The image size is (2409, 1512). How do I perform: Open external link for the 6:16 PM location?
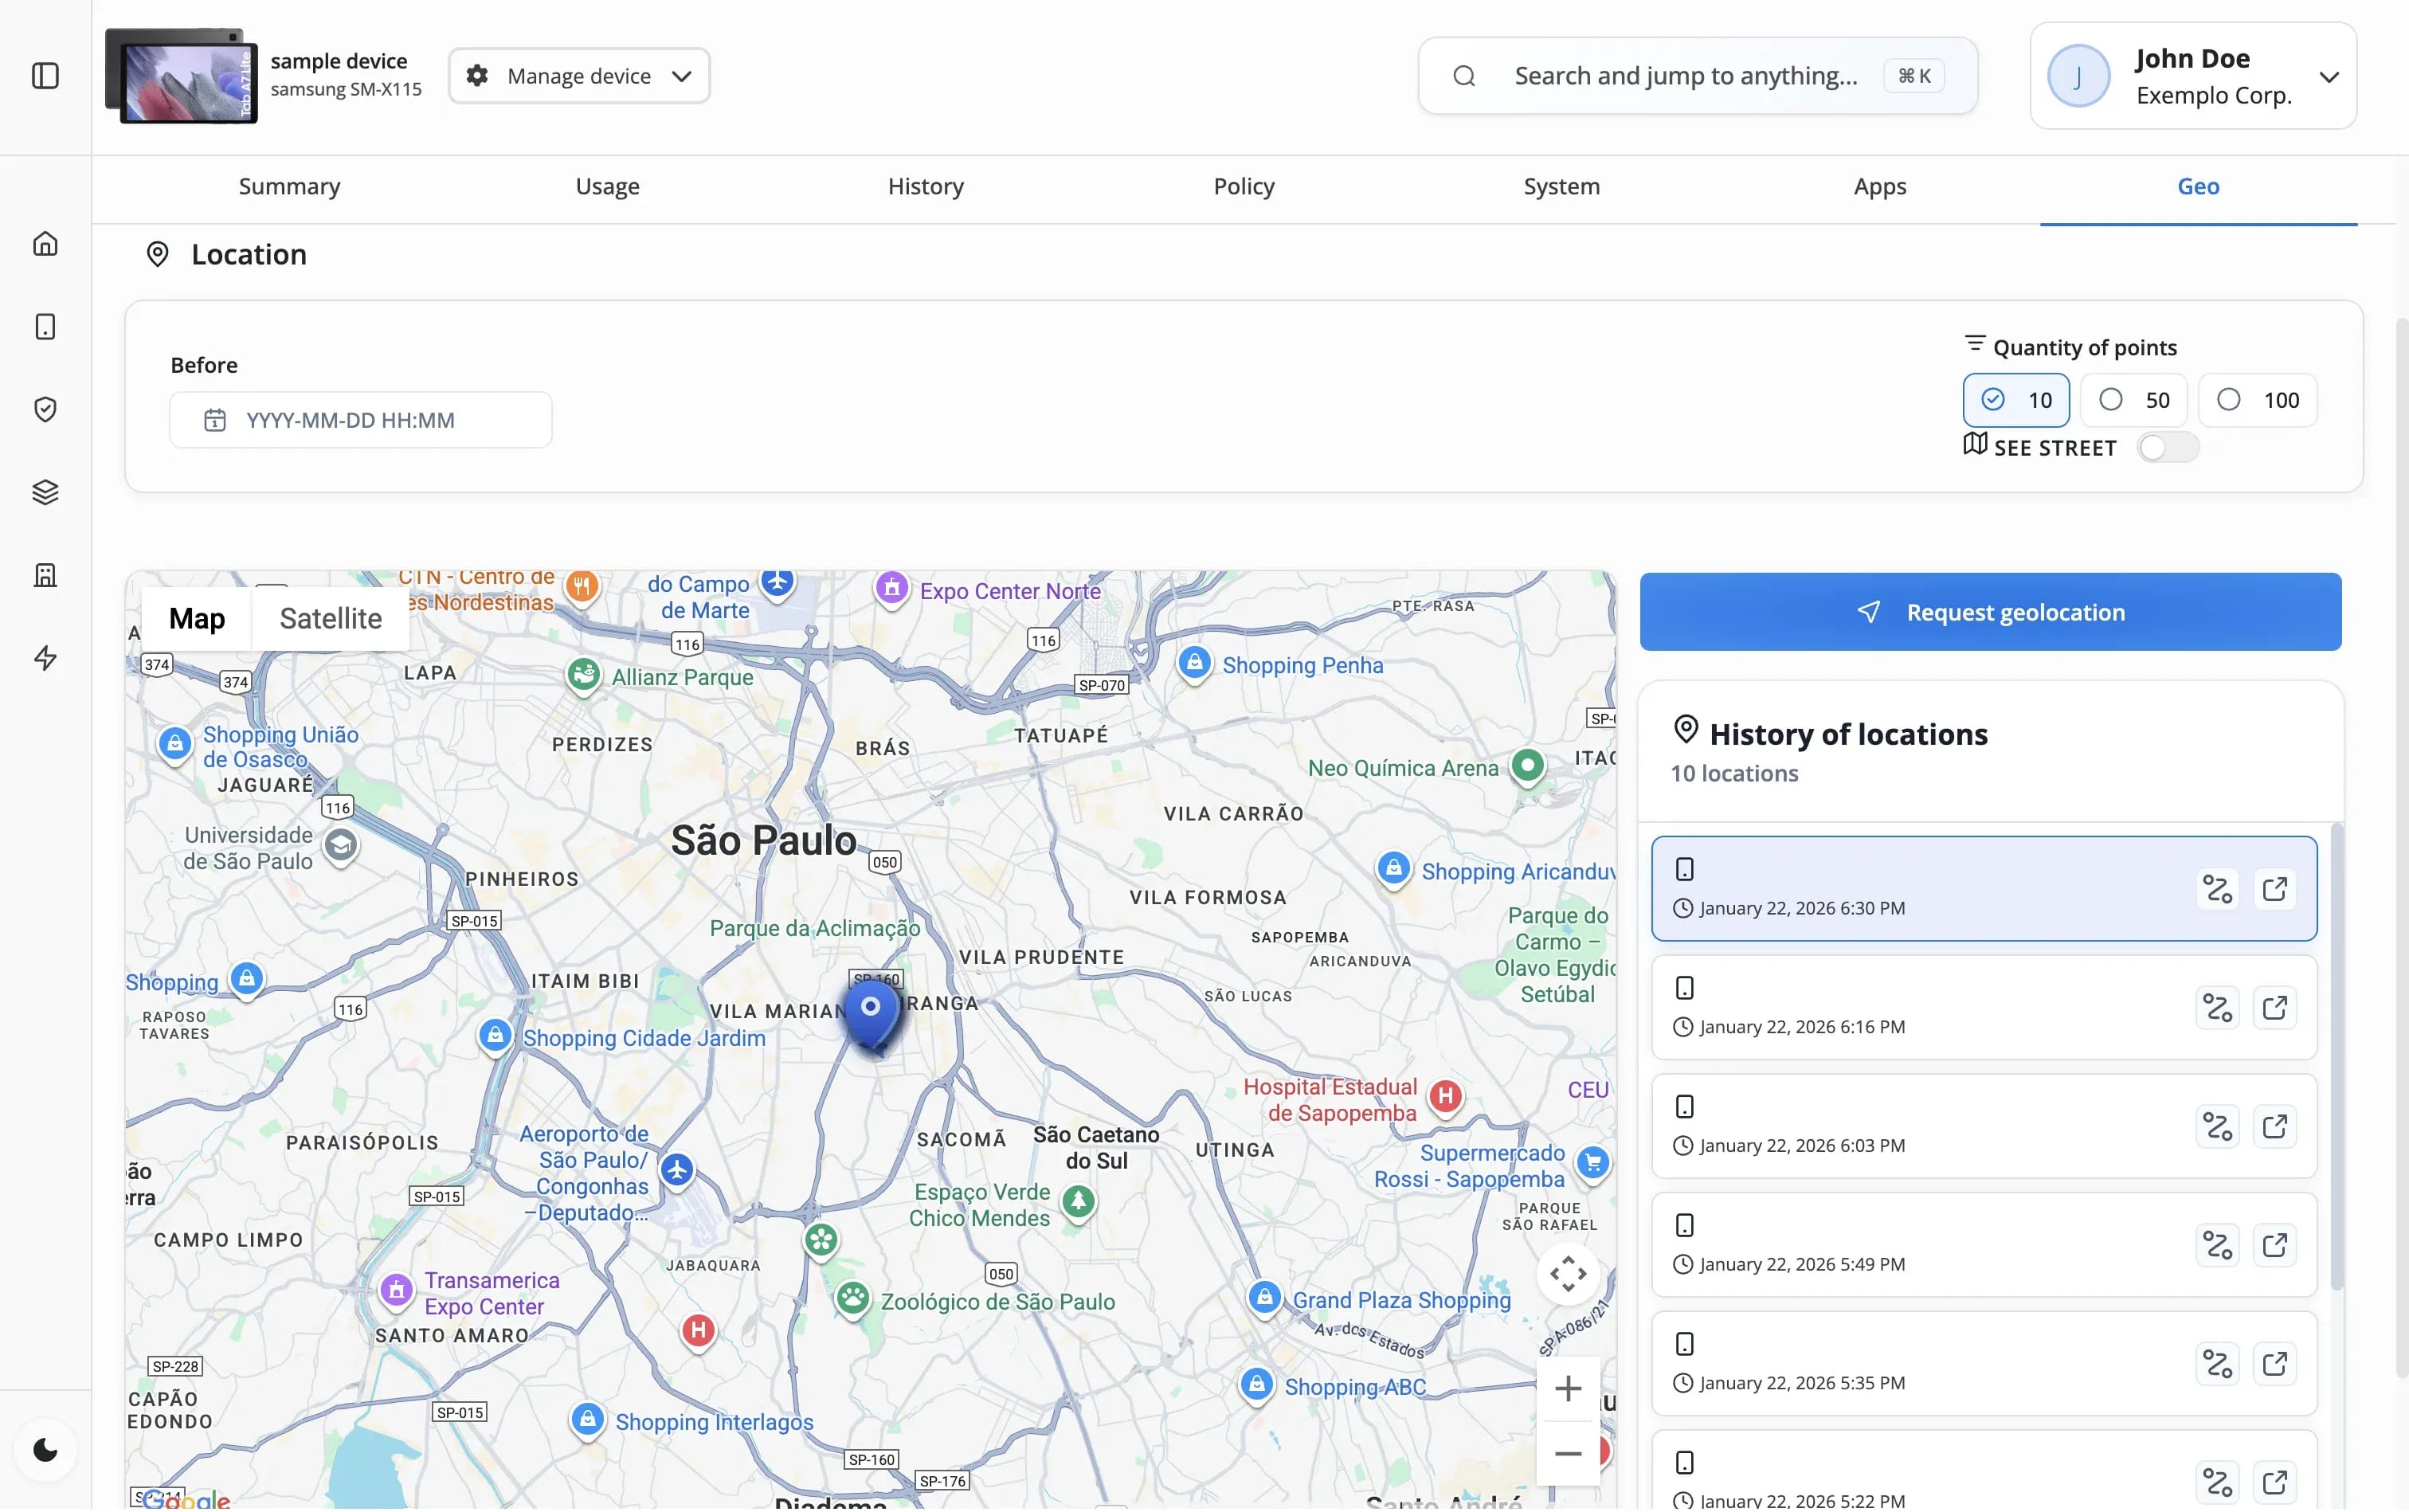click(2276, 1008)
